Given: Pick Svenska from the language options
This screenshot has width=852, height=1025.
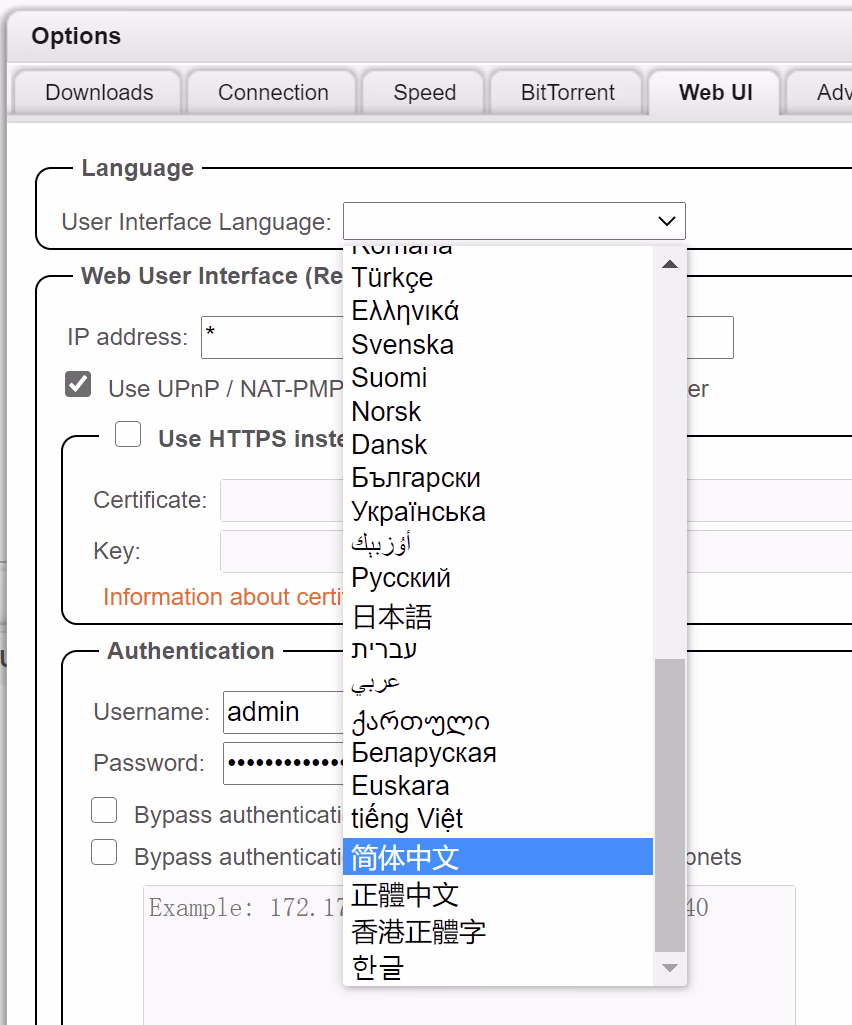Looking at the screenshot, I should click(402, 345).
